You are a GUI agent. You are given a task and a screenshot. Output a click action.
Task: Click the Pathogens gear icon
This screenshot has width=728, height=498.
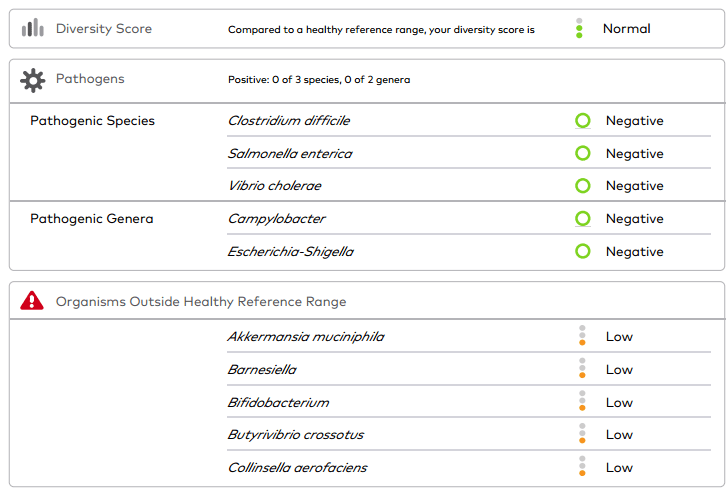(x=33, y=79)
